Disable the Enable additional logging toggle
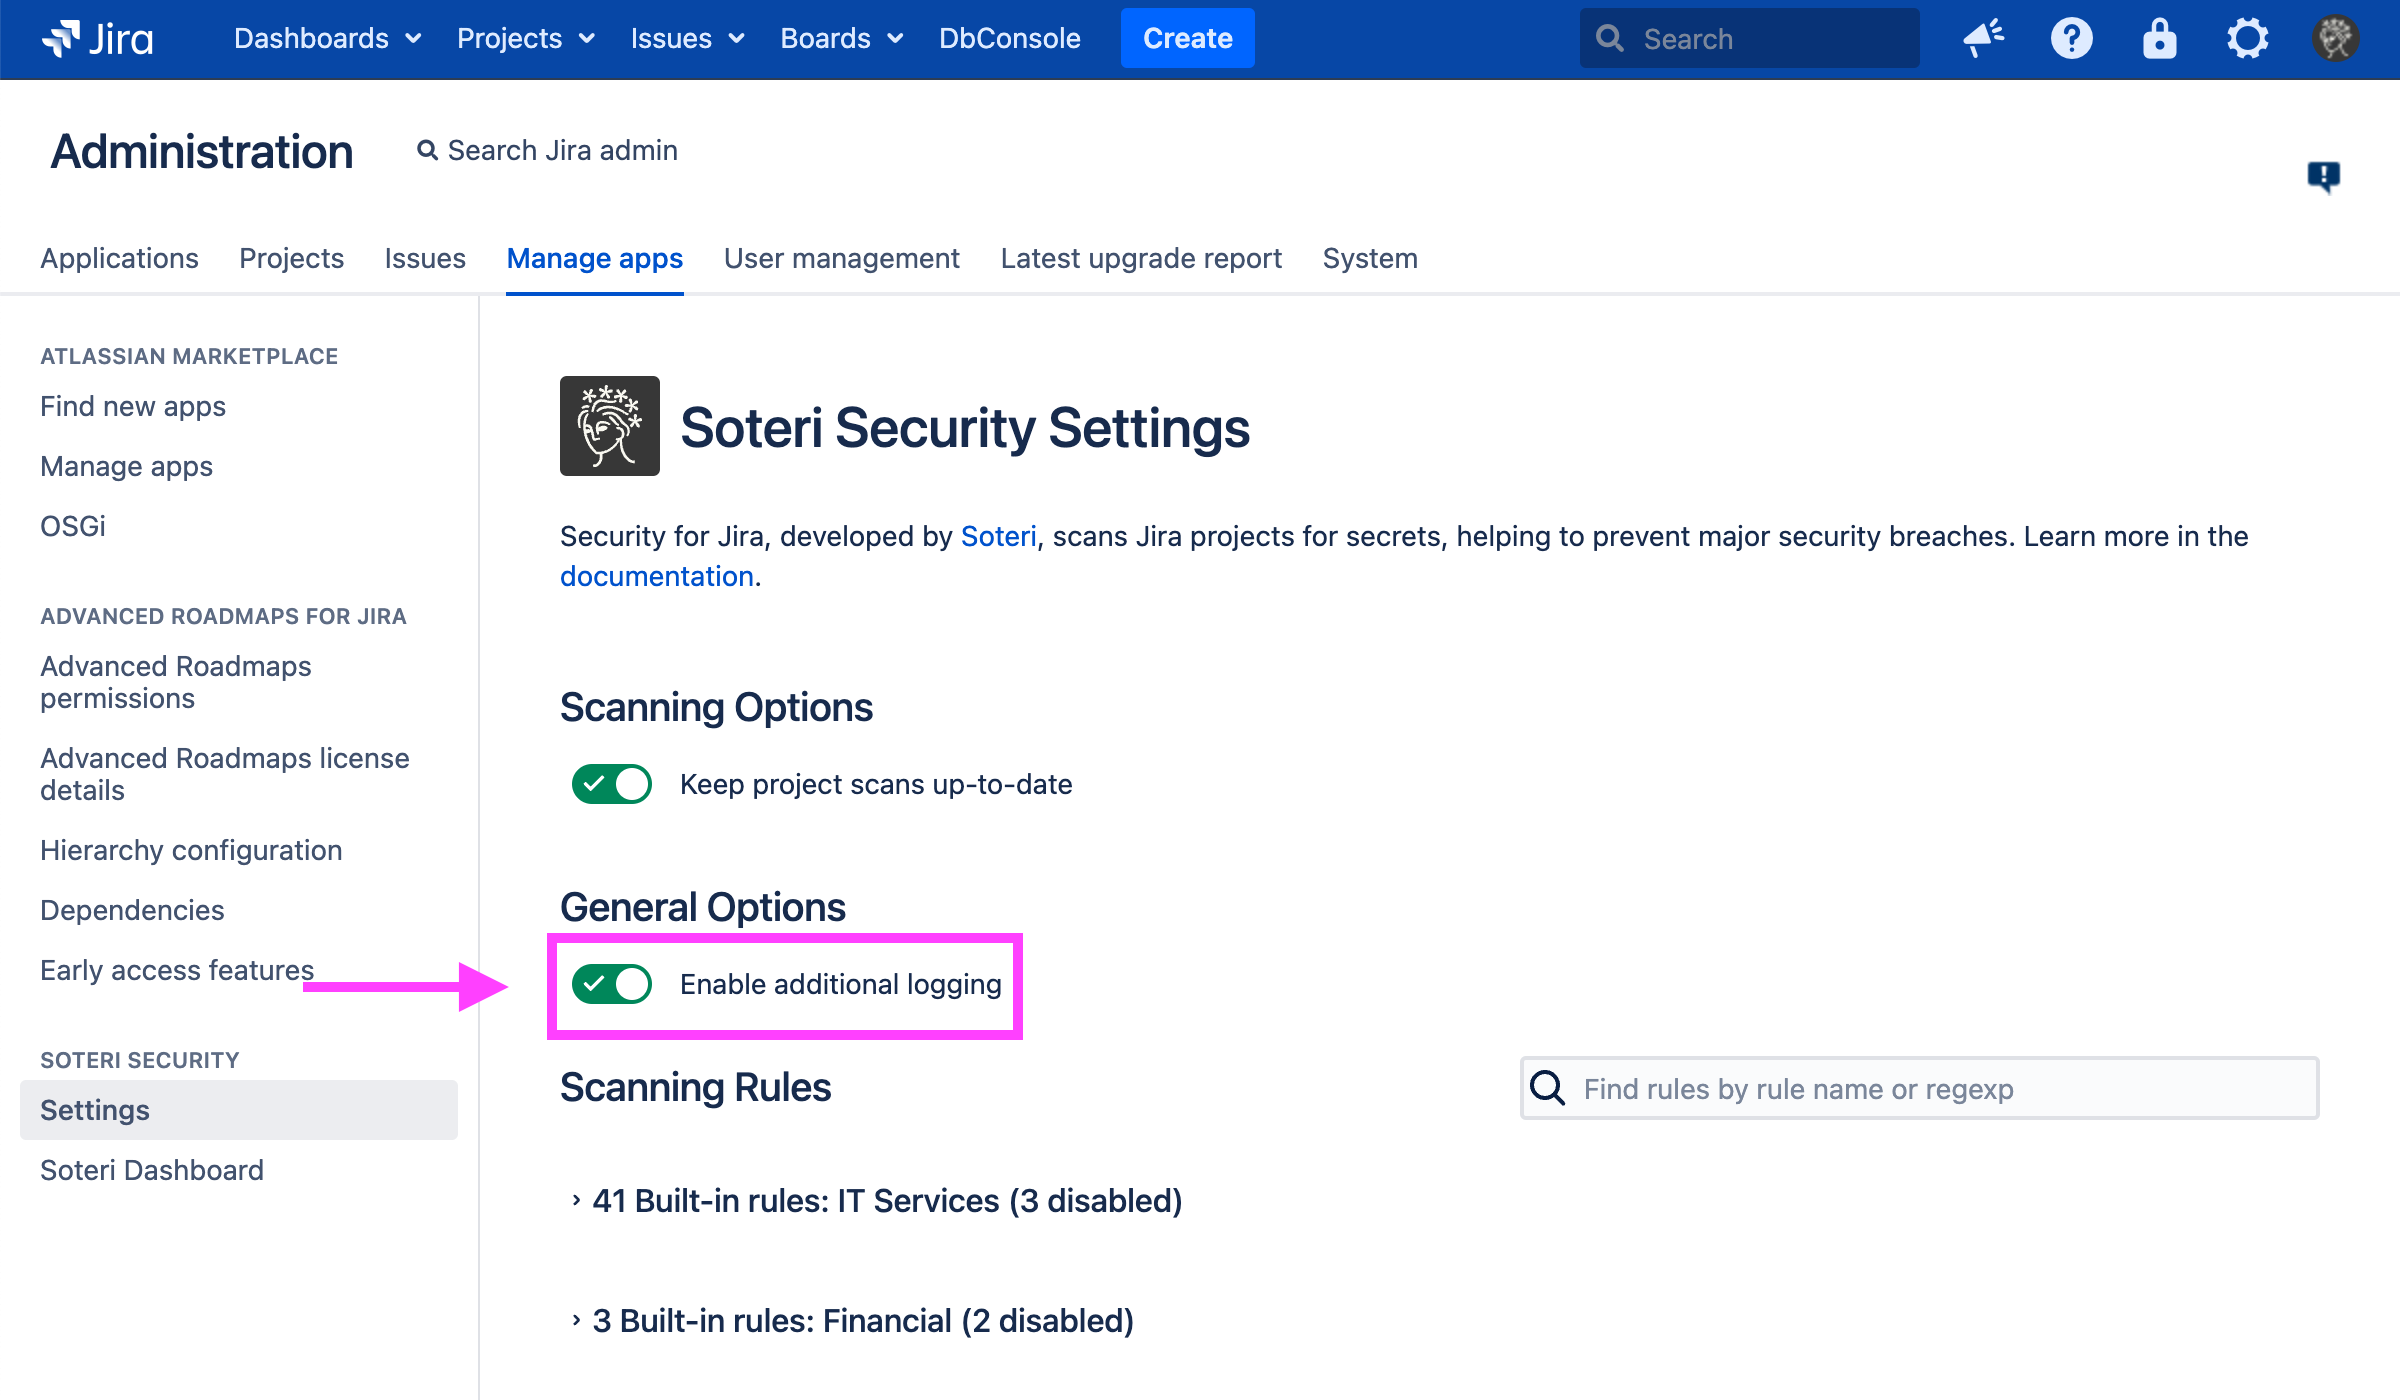This screenshot has height=1400, width=2400. pyautogui.click(x=611, y=984)
